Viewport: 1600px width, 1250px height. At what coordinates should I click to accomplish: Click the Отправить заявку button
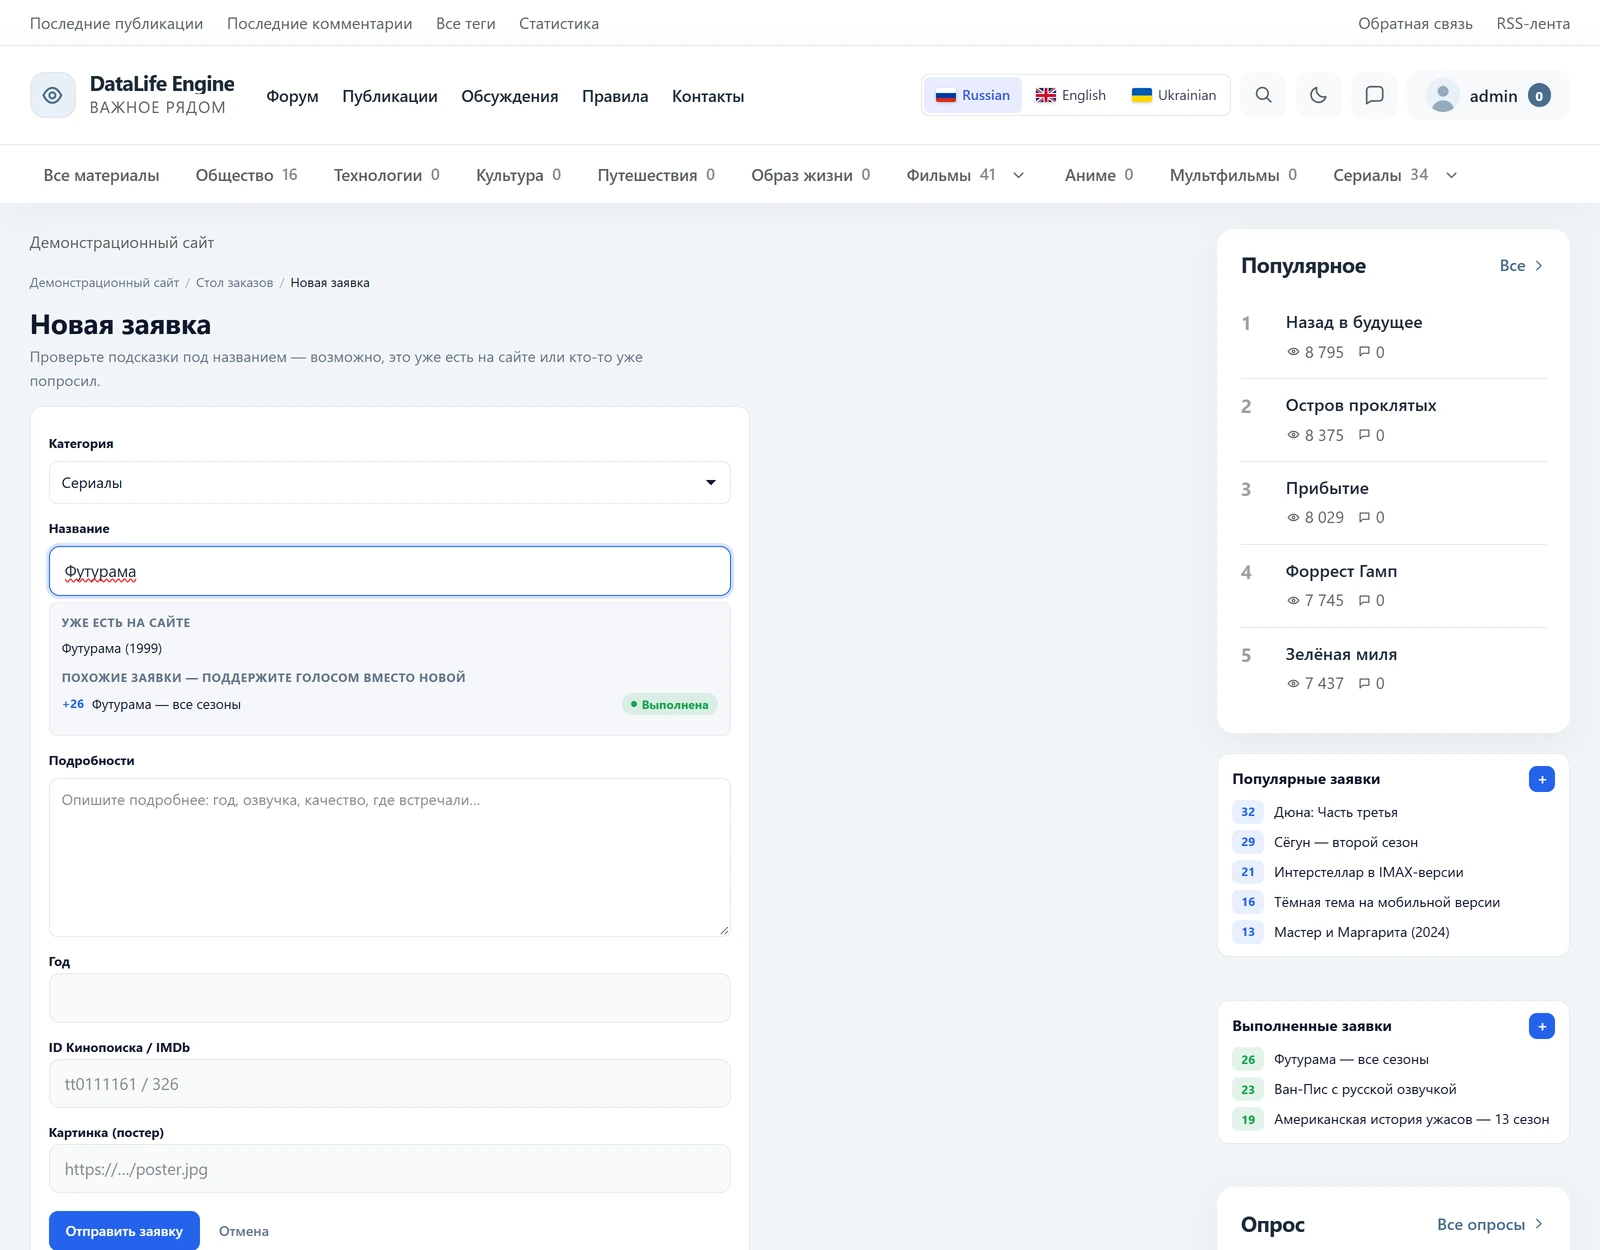click(124, 1231)
